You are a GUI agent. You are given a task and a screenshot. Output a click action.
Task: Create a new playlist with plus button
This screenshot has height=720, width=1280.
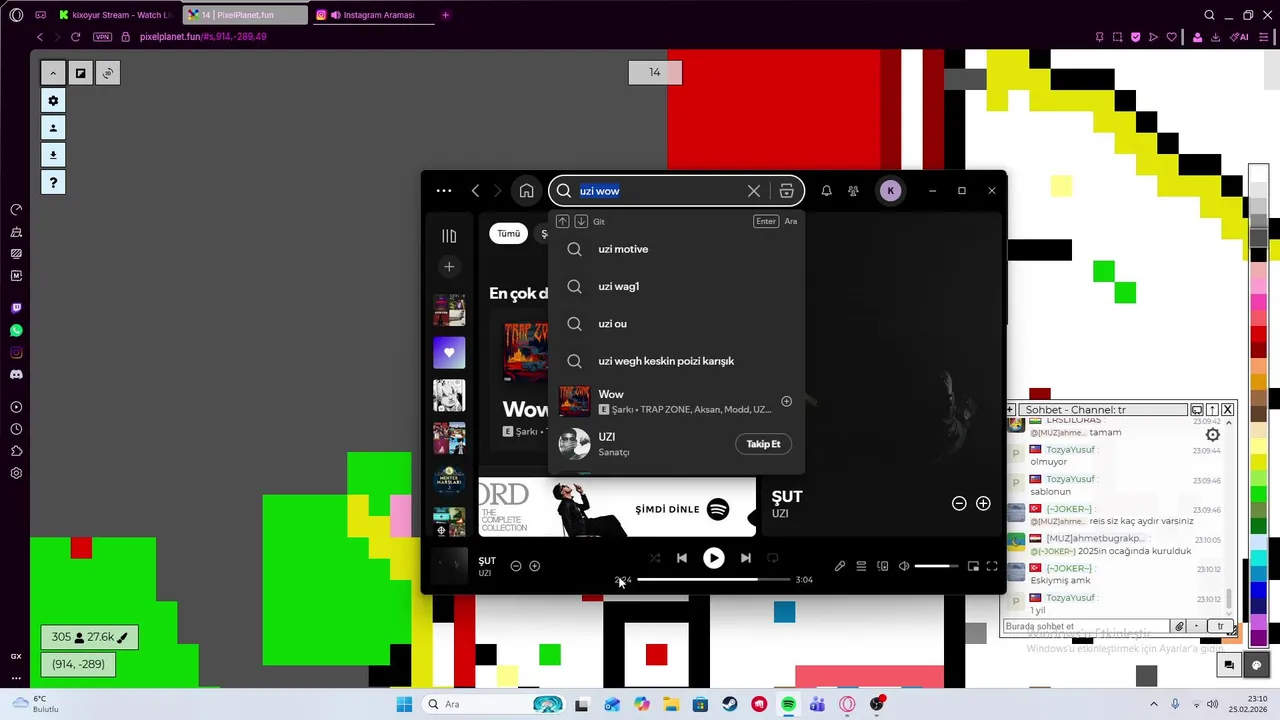point(449,267)
